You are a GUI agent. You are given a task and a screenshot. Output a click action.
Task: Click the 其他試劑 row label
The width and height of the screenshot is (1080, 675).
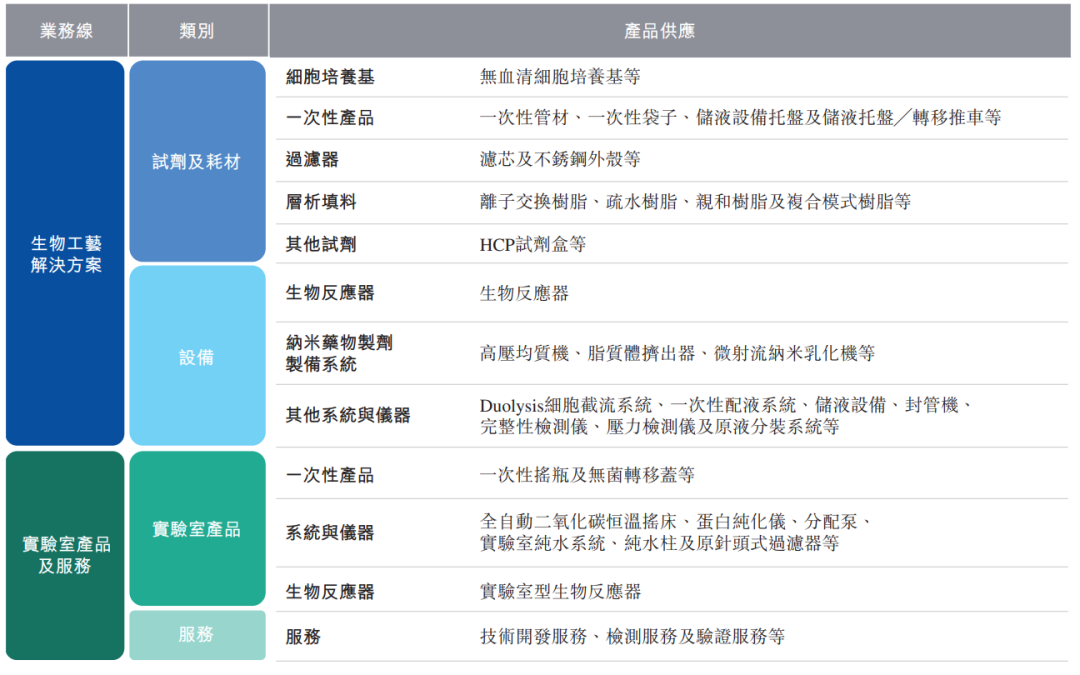click(321, 244)
